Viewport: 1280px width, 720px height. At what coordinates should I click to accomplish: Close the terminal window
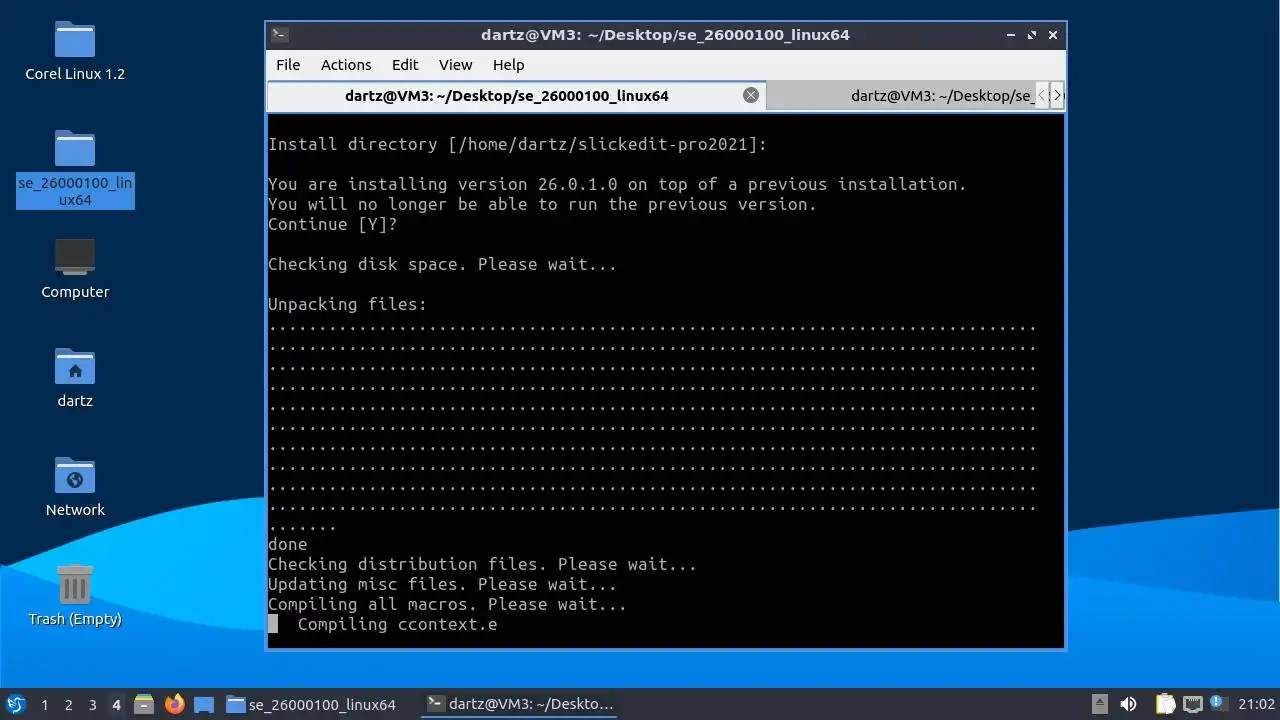[x=1053, y=34]
